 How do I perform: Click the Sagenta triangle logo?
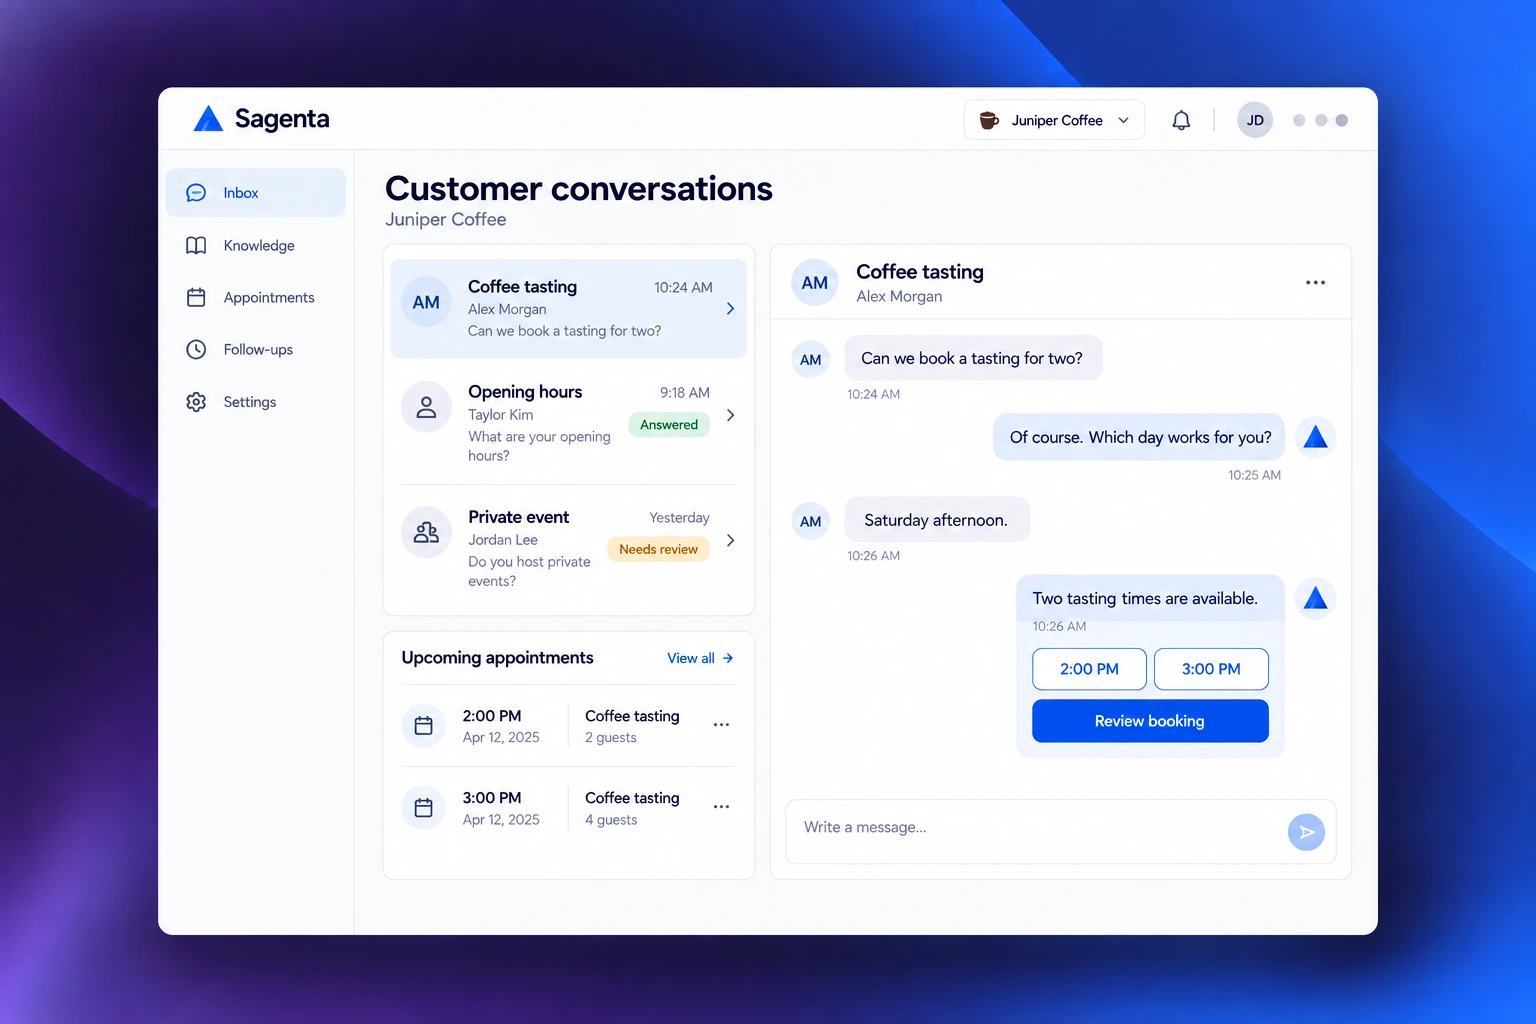point(208,119)
